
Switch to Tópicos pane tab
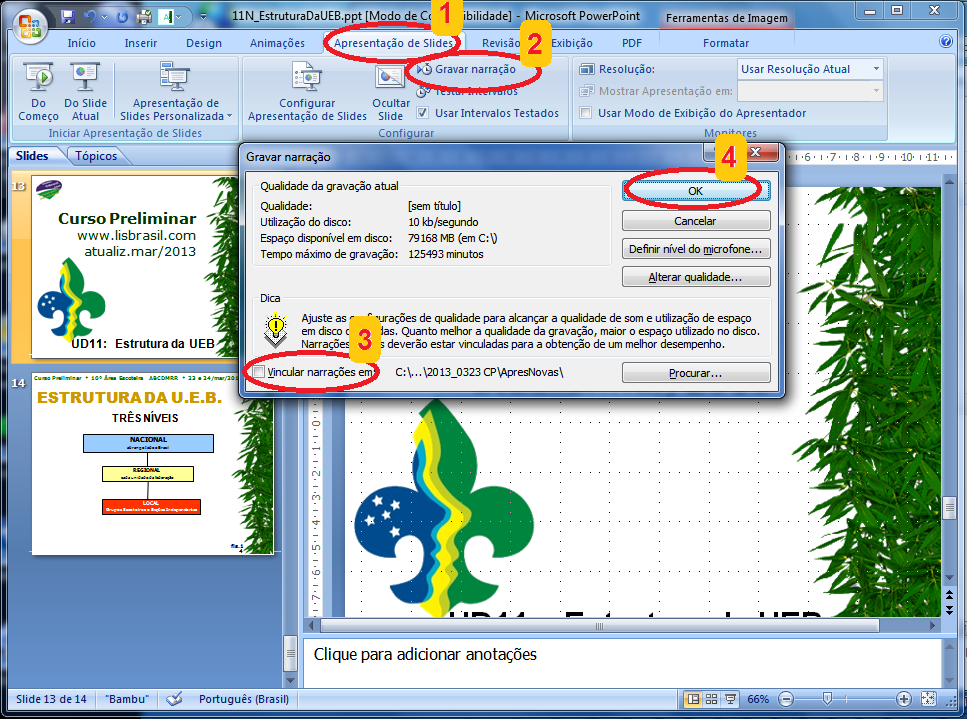(96, 155)
